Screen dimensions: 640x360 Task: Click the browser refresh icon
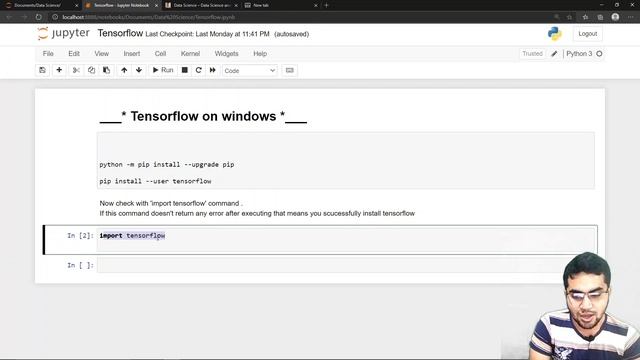[x=38, y=17]
